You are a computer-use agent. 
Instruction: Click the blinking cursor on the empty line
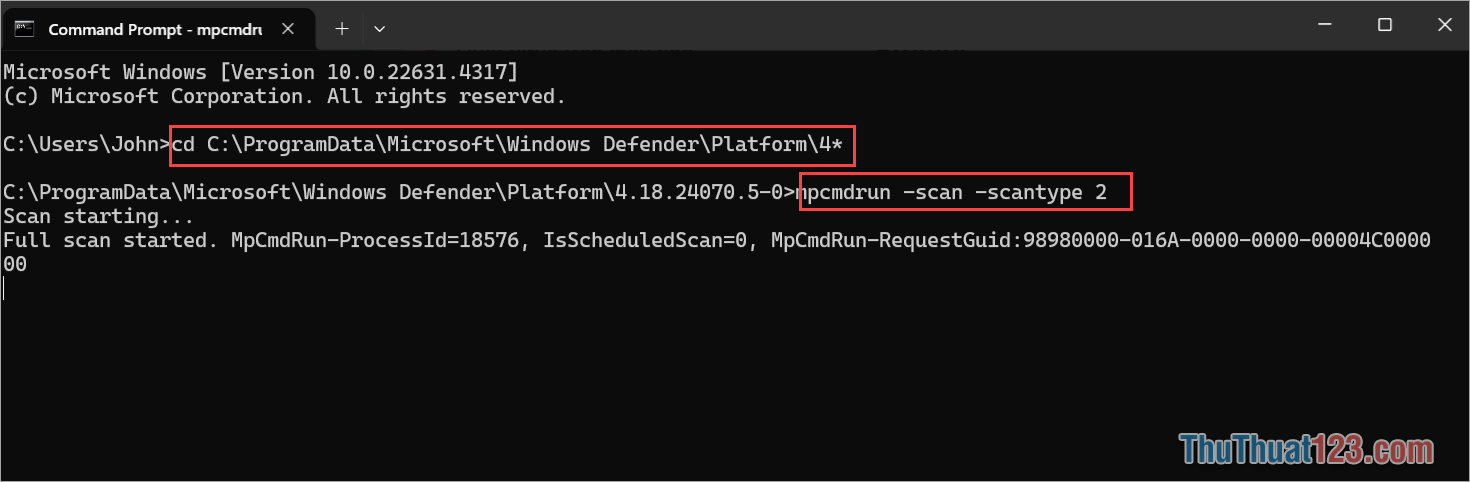pyautogui.click(x=4, y=288)
